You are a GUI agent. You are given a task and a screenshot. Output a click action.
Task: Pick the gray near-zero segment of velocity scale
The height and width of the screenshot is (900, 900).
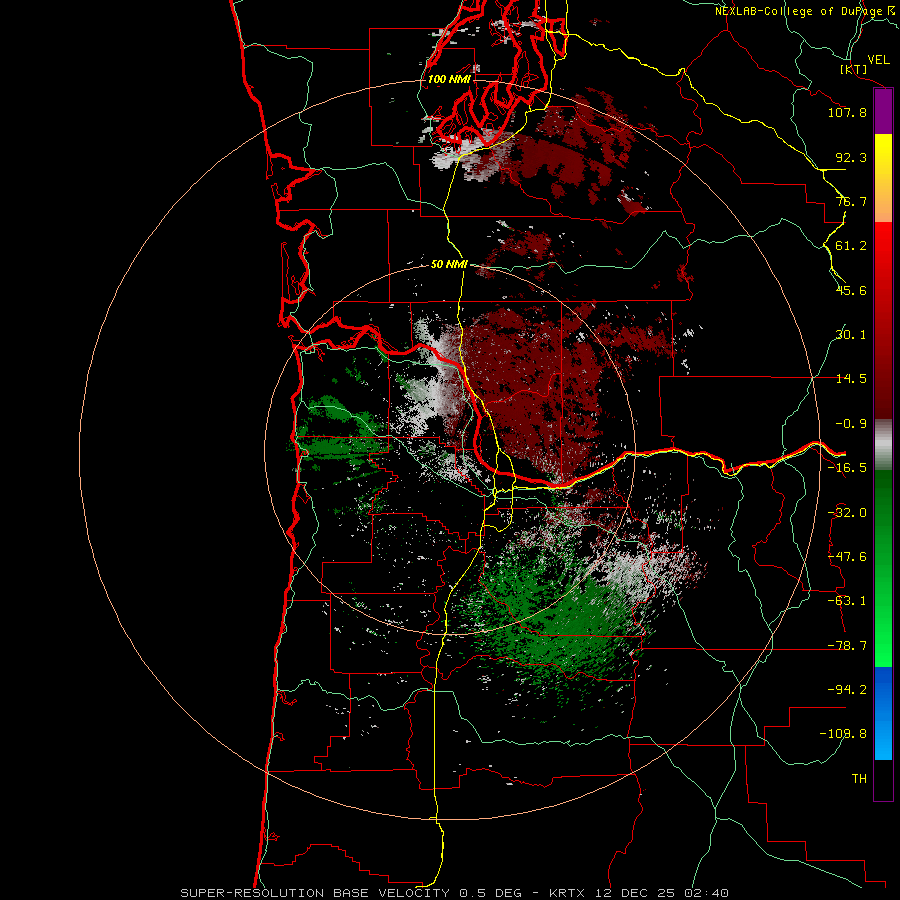883,445
